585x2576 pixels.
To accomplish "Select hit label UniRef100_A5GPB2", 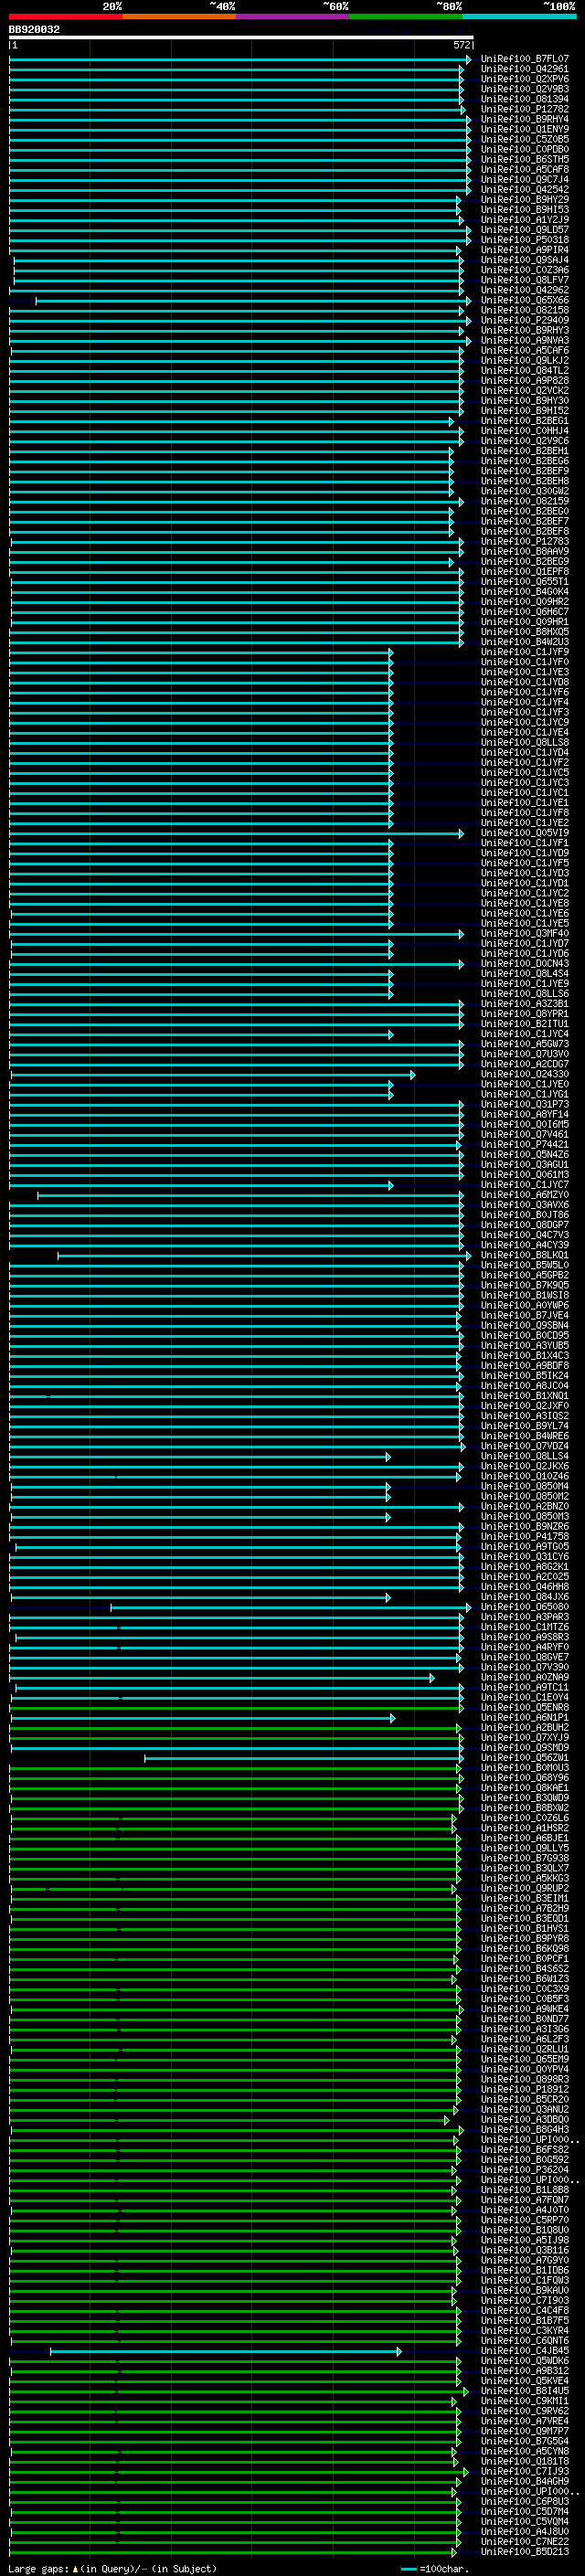I will (x=525, y=1275).
